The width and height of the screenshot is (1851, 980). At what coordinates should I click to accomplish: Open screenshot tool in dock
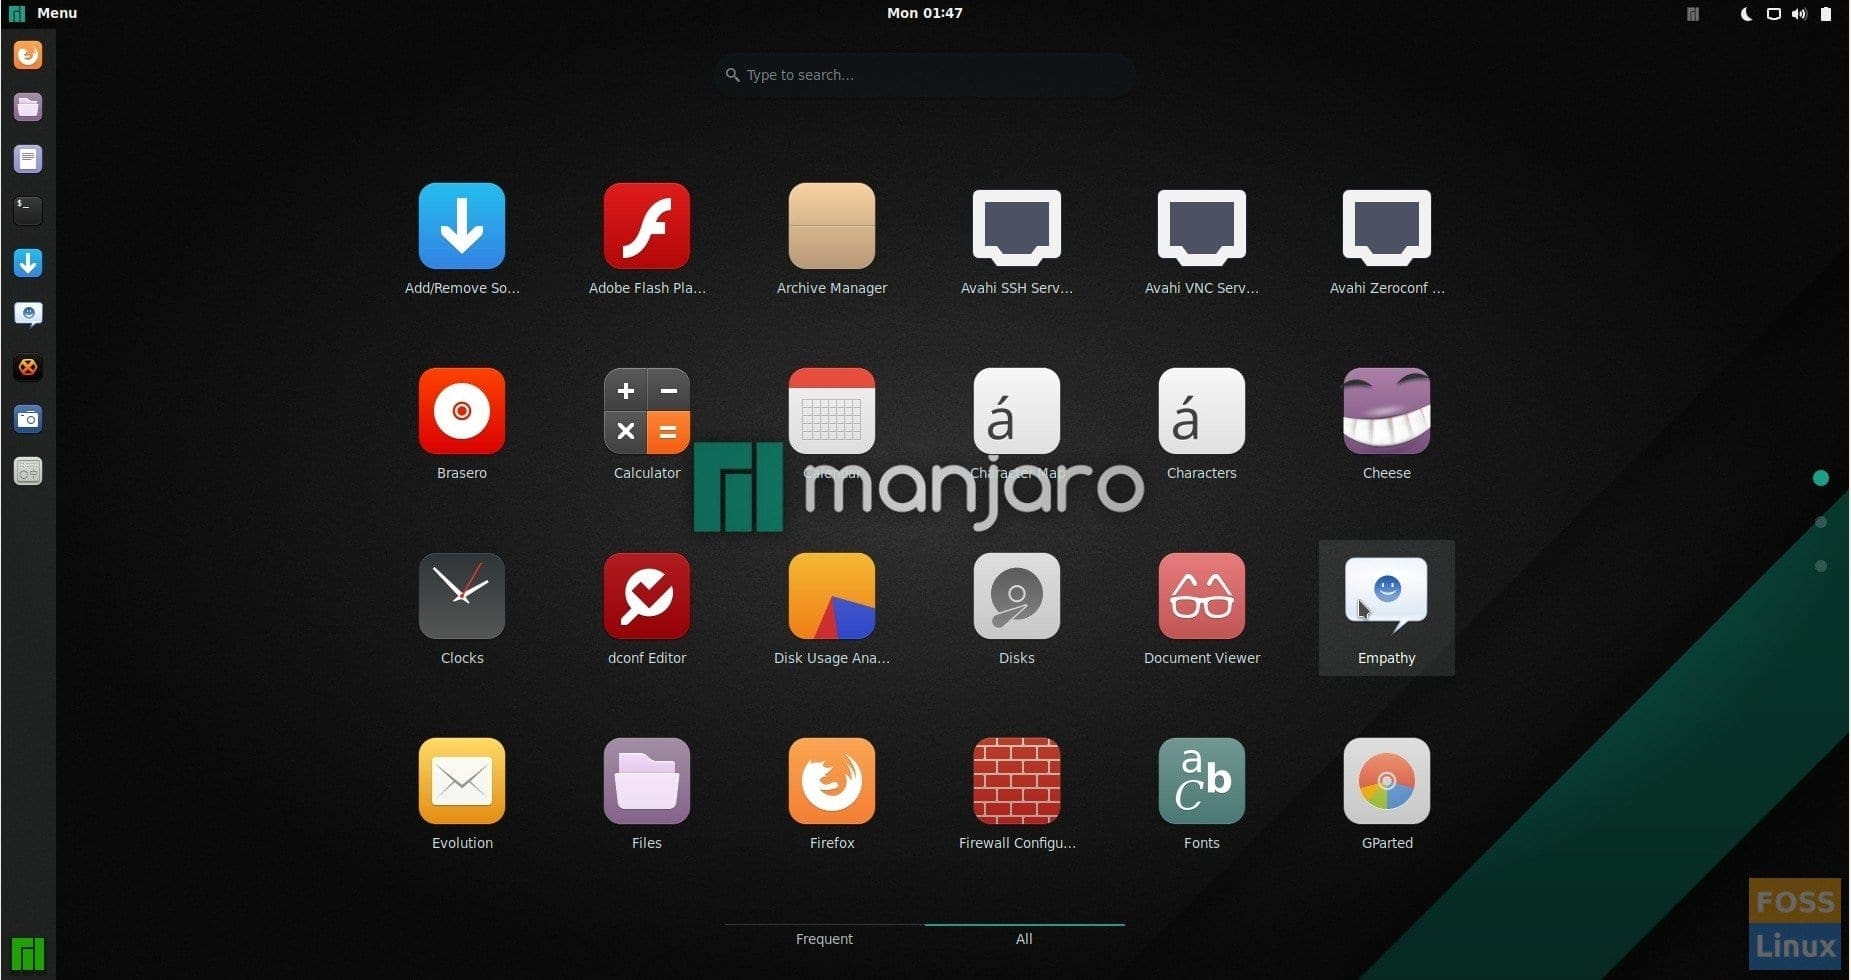28,419
